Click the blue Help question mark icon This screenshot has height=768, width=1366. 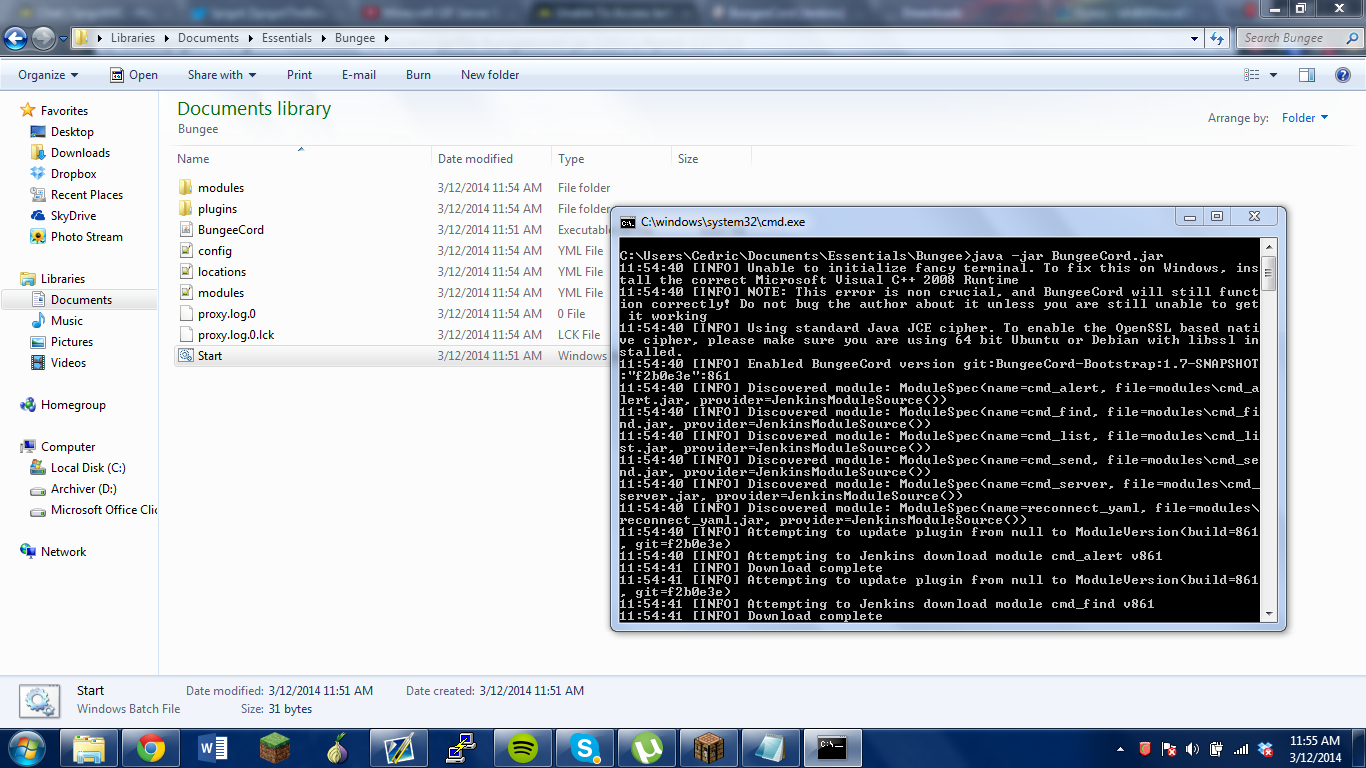[1343, 74]
